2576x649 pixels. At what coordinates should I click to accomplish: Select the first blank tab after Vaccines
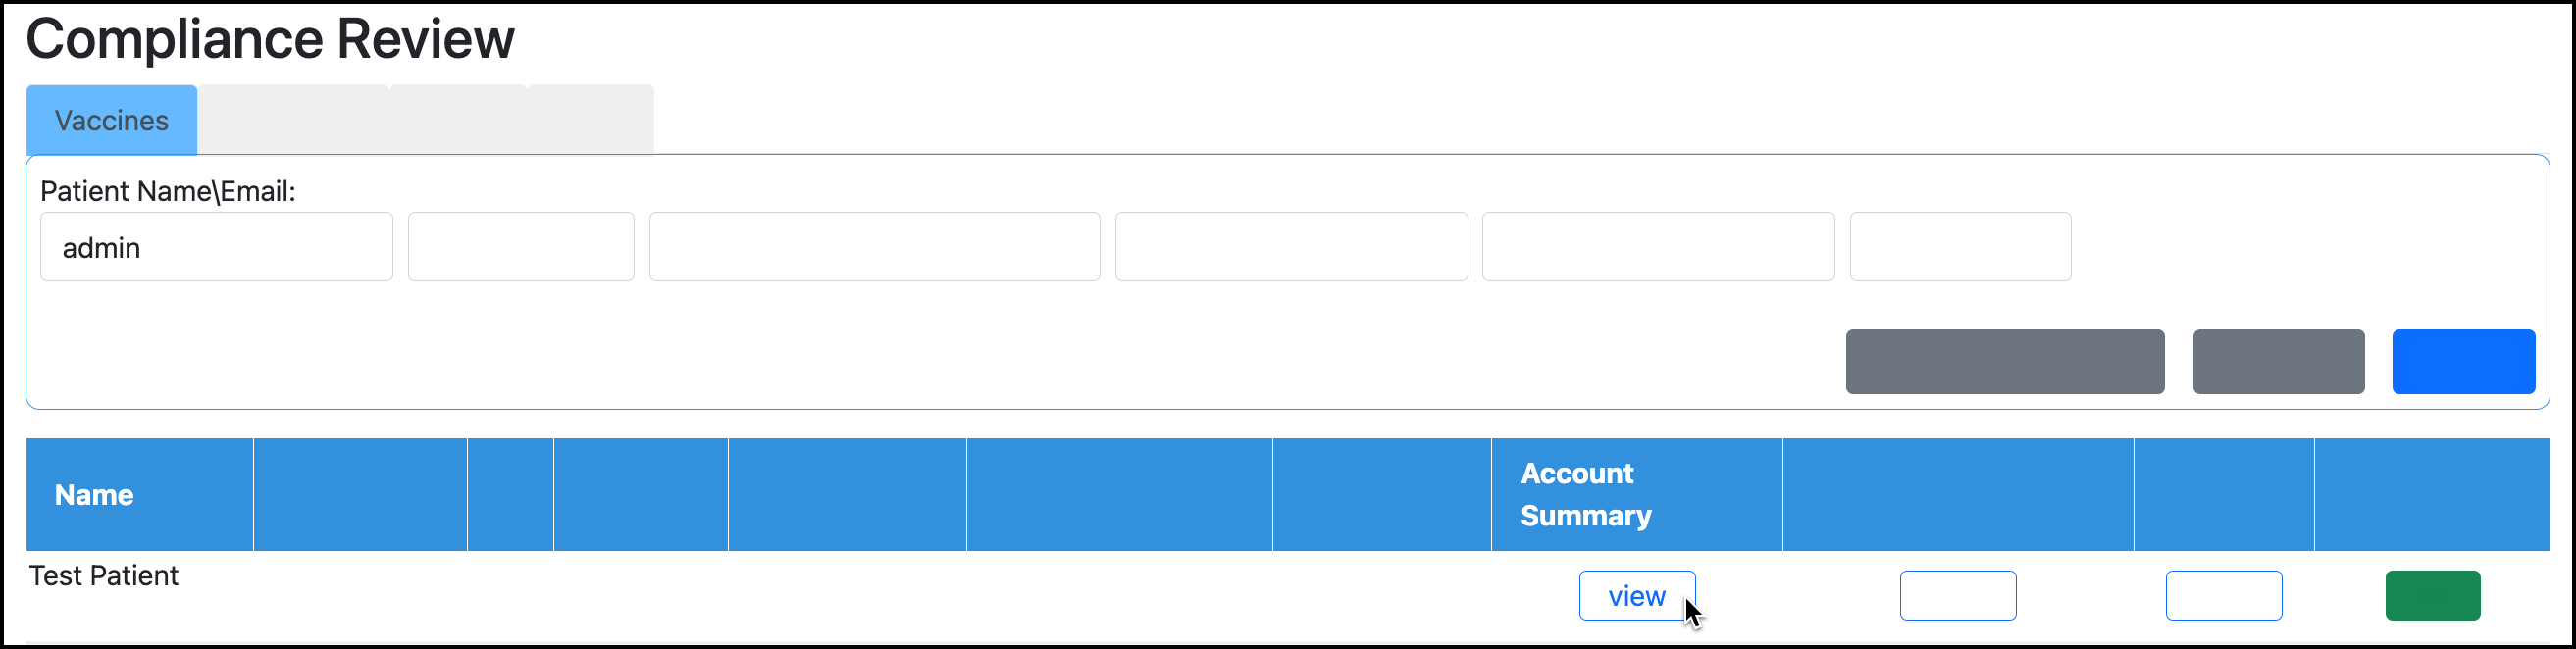click(x=290, y=120)
